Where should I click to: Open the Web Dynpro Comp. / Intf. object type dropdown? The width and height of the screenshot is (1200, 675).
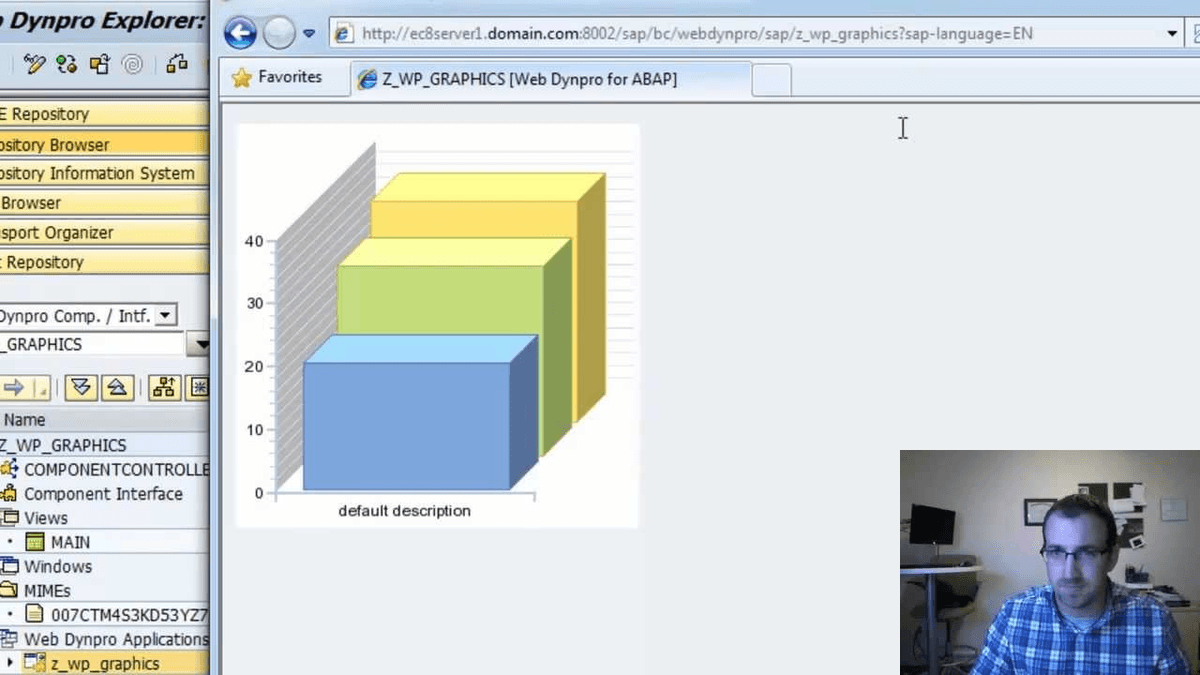167,316
